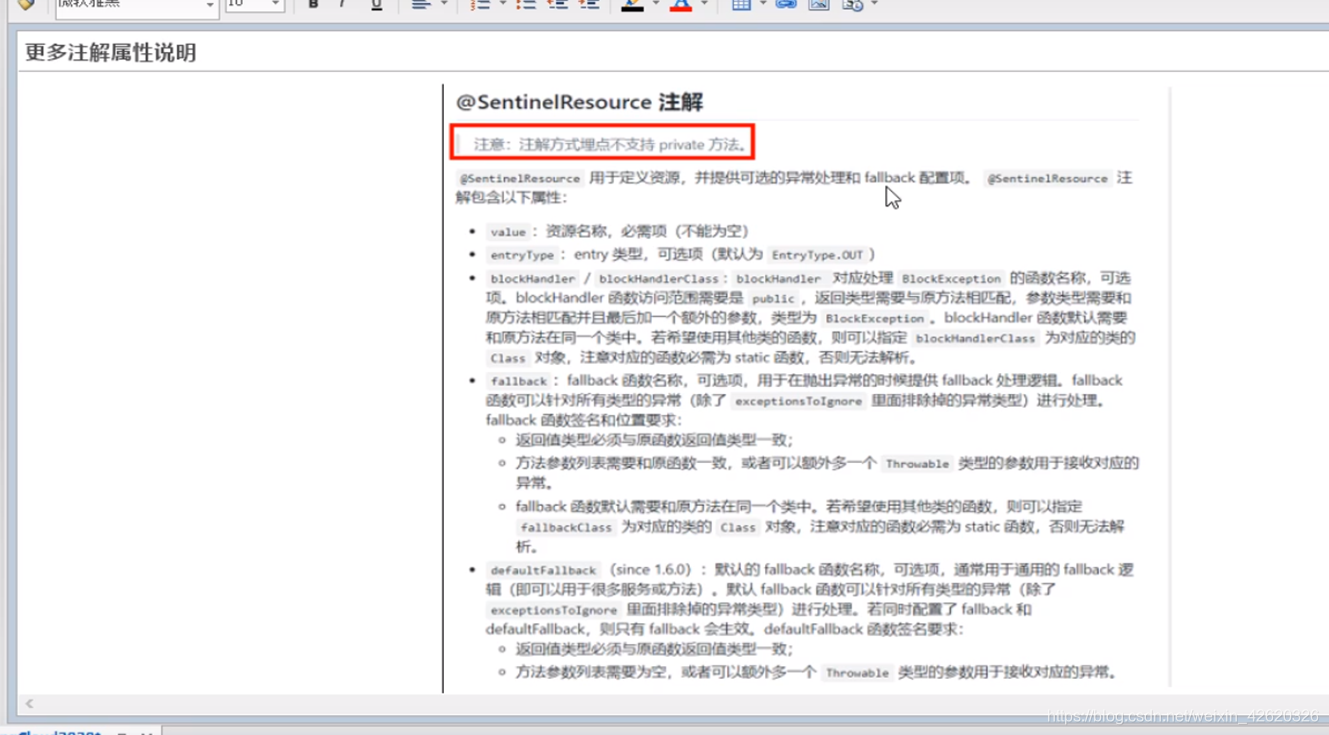The height and width of the screenshot is (735, 1329).
Task: Click the horizontal scrollbar left arrow
Action: pyautogui.click(x=28, y=705)
